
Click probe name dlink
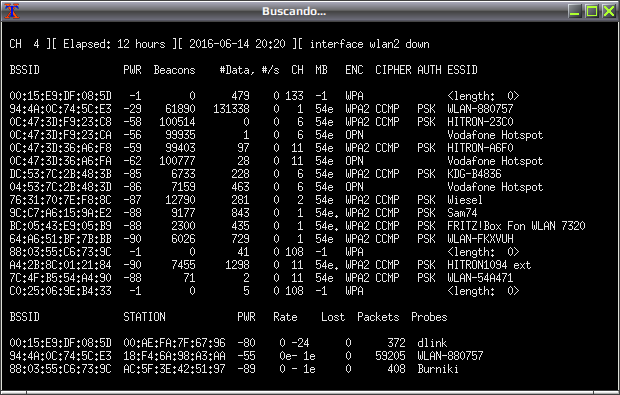click(x=432, y=343)
